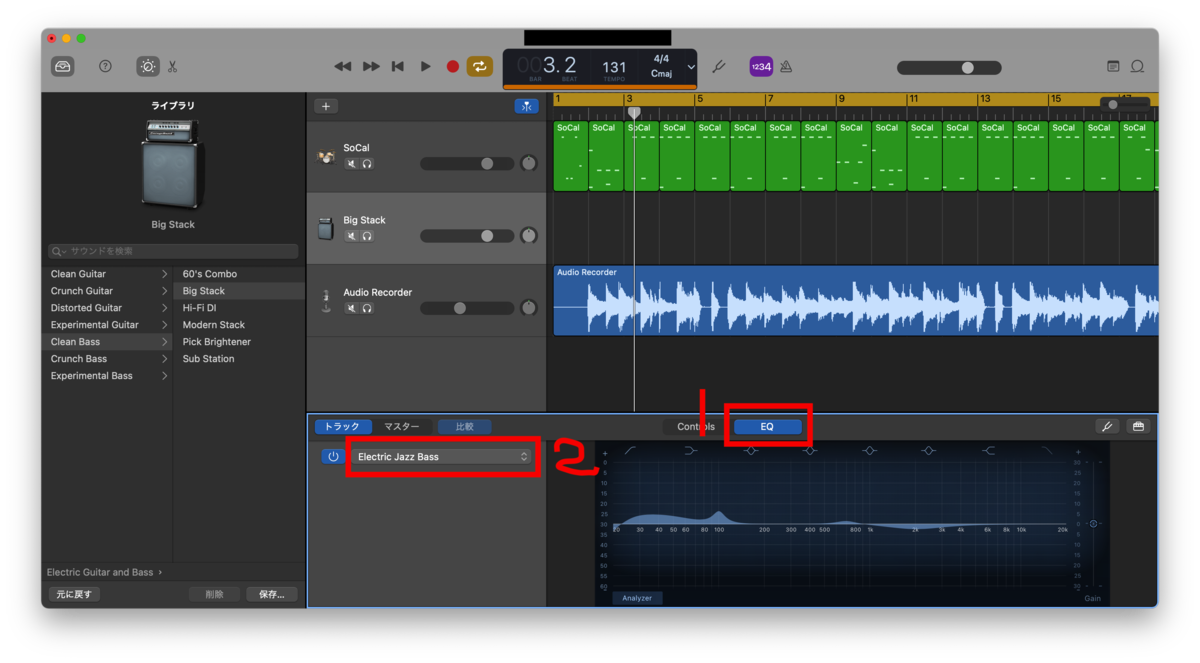Solo the Audio Recorder track

click(367, 308)
